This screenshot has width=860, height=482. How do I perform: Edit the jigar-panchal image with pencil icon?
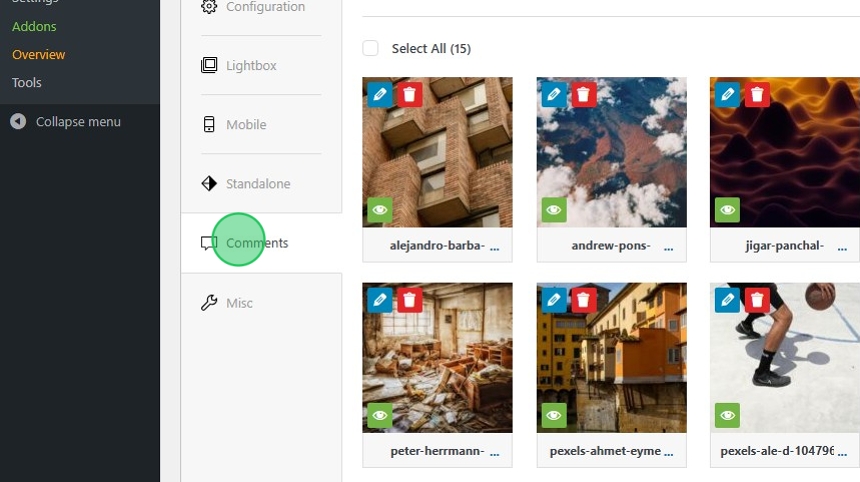[x=727, y=95]
